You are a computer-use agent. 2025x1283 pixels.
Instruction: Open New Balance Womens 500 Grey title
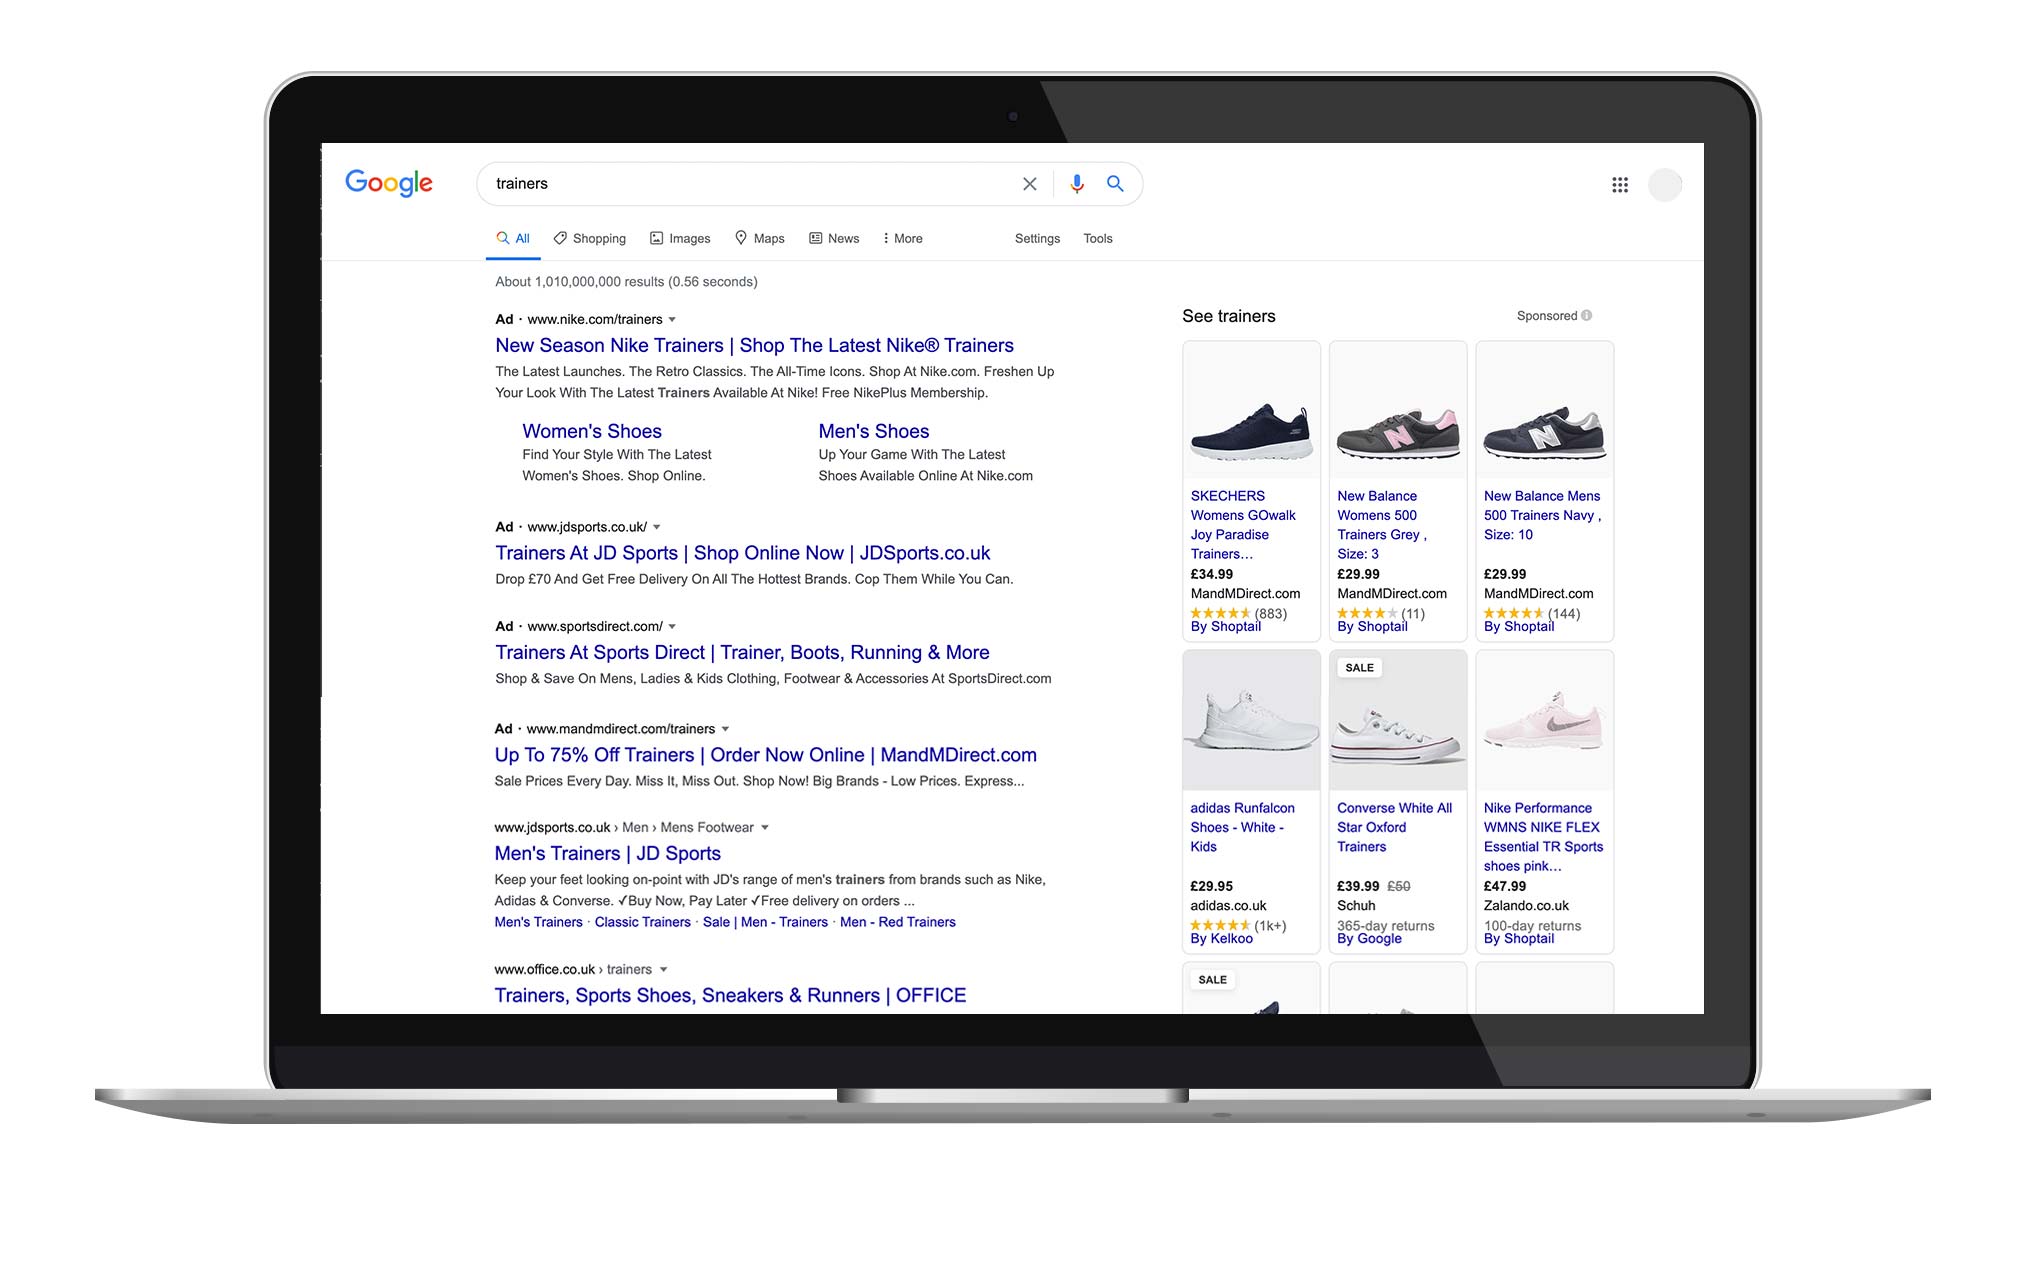click(1382, 525)
